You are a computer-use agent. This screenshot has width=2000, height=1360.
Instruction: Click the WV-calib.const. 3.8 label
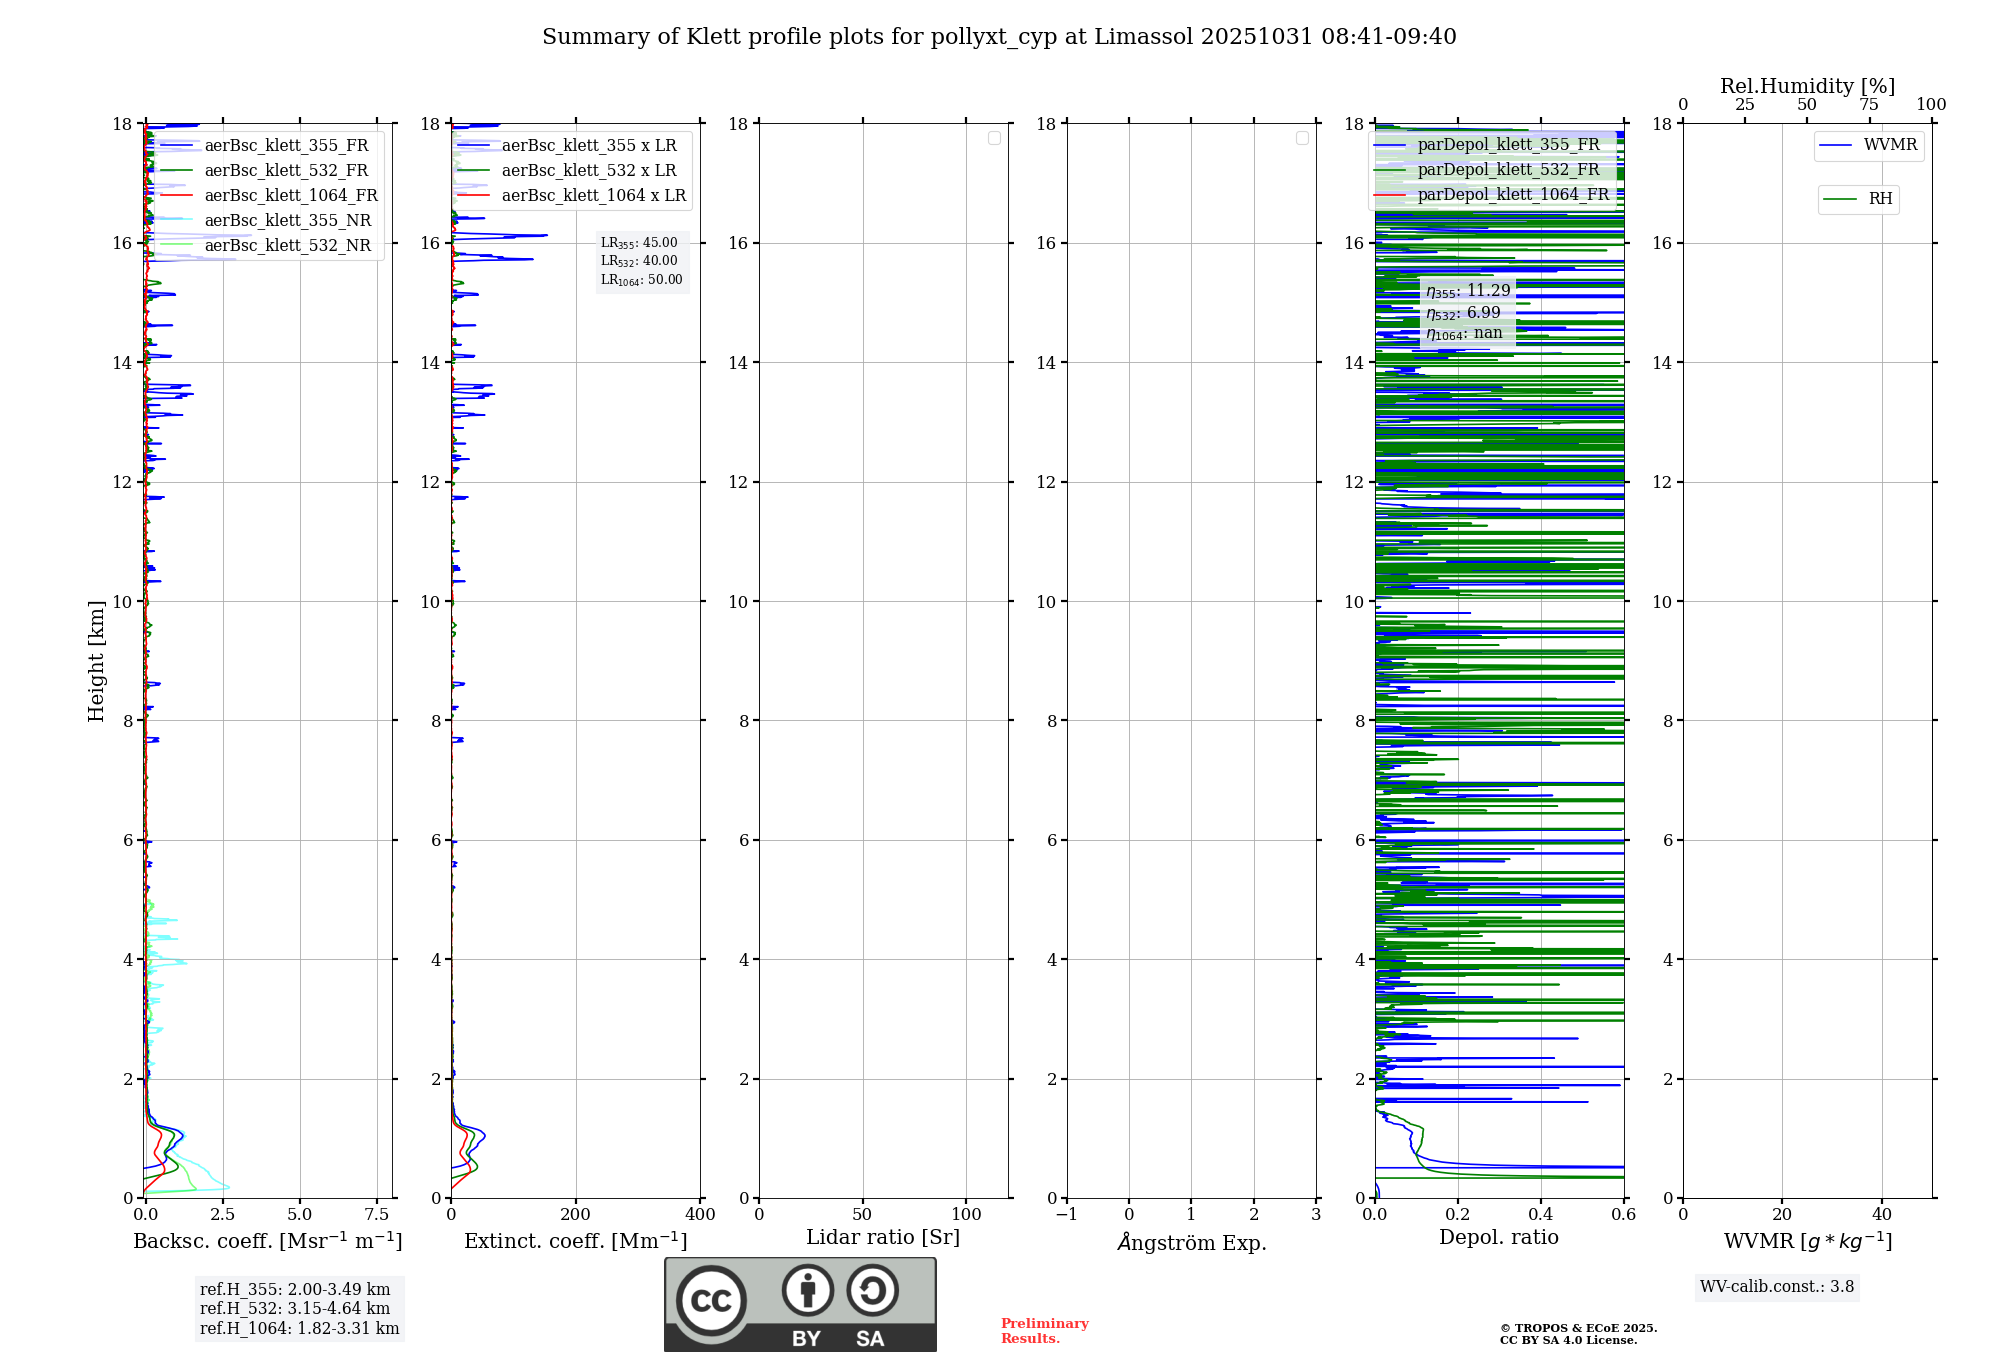[x=1776, y=1287]
